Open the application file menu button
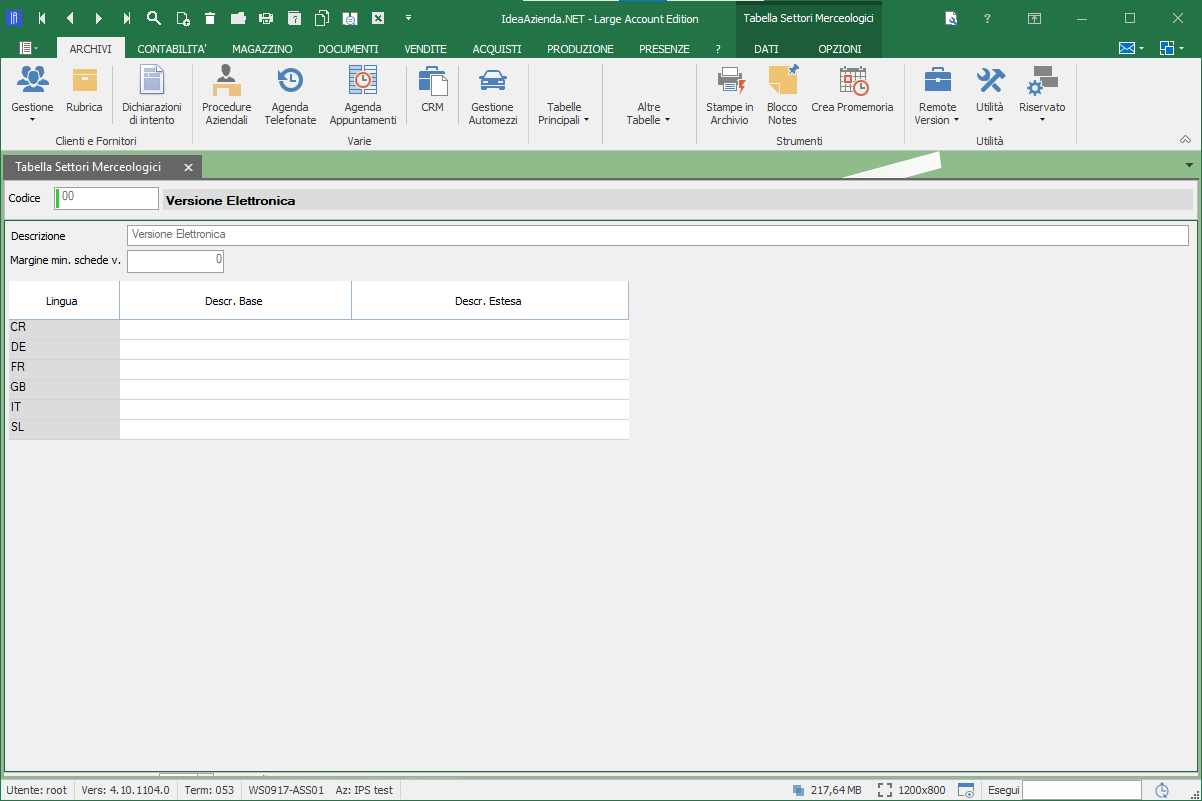The height and width of the screenshot is (801, 1202). [28, 48]
